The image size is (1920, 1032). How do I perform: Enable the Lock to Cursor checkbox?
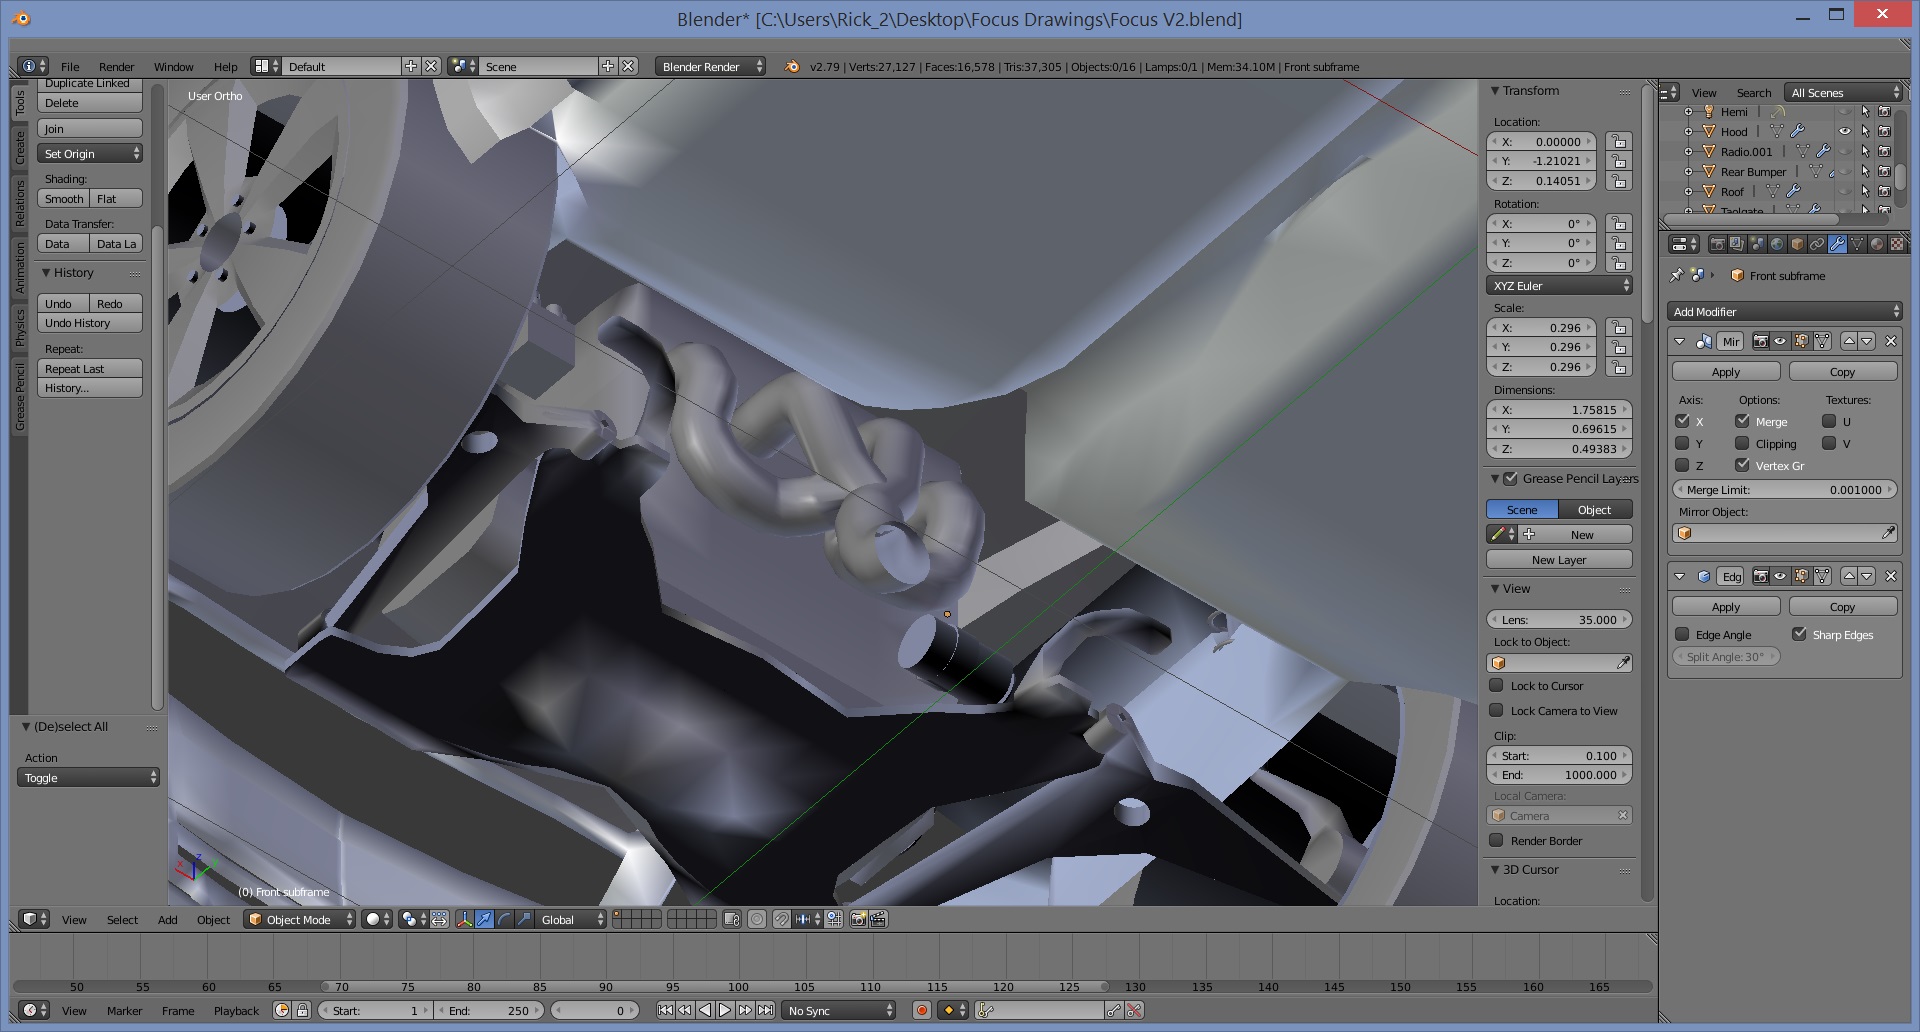[1496, 686]
